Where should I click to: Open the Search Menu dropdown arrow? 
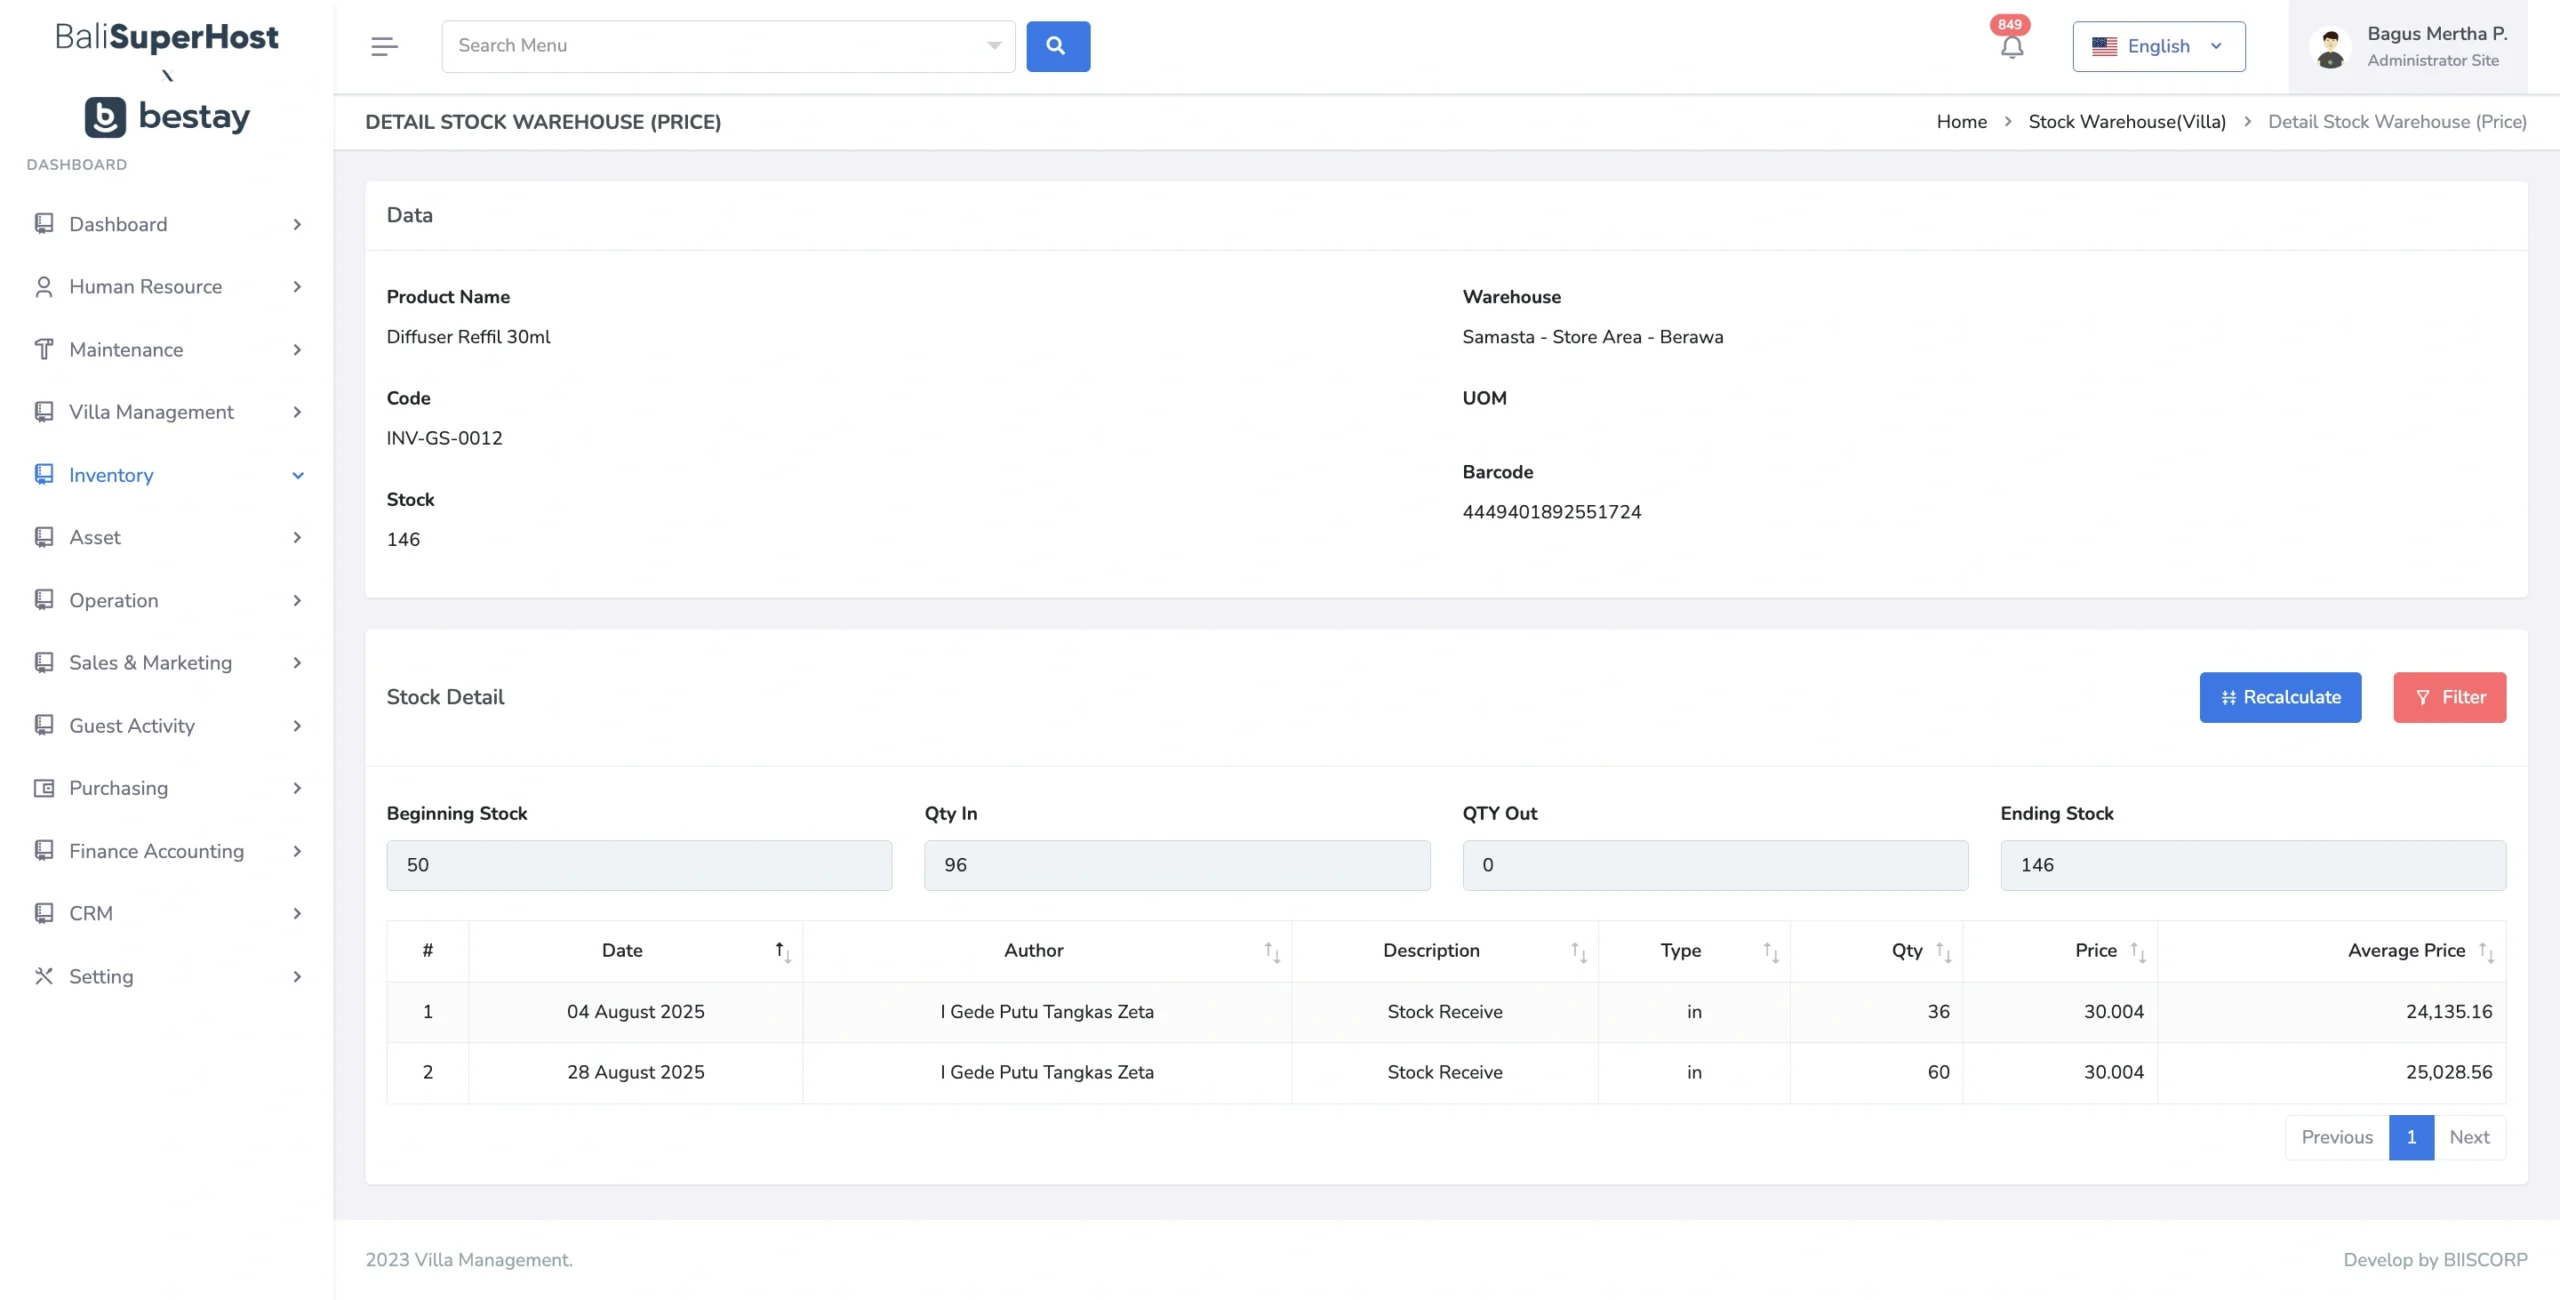tap(994, 46)
